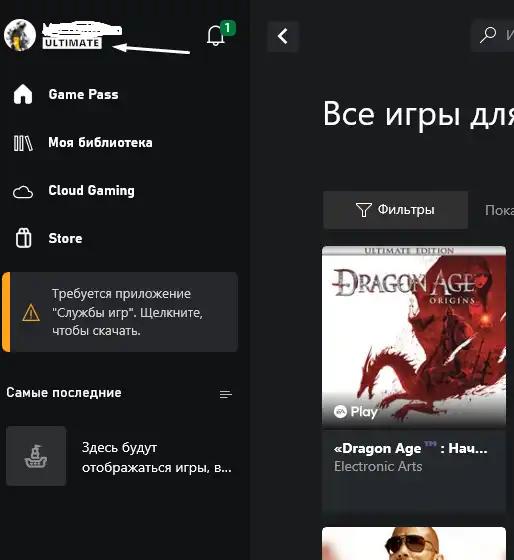514x560 pixels.
Task: Open the Cloud Gaming section
Action: (x=91, y=190)
